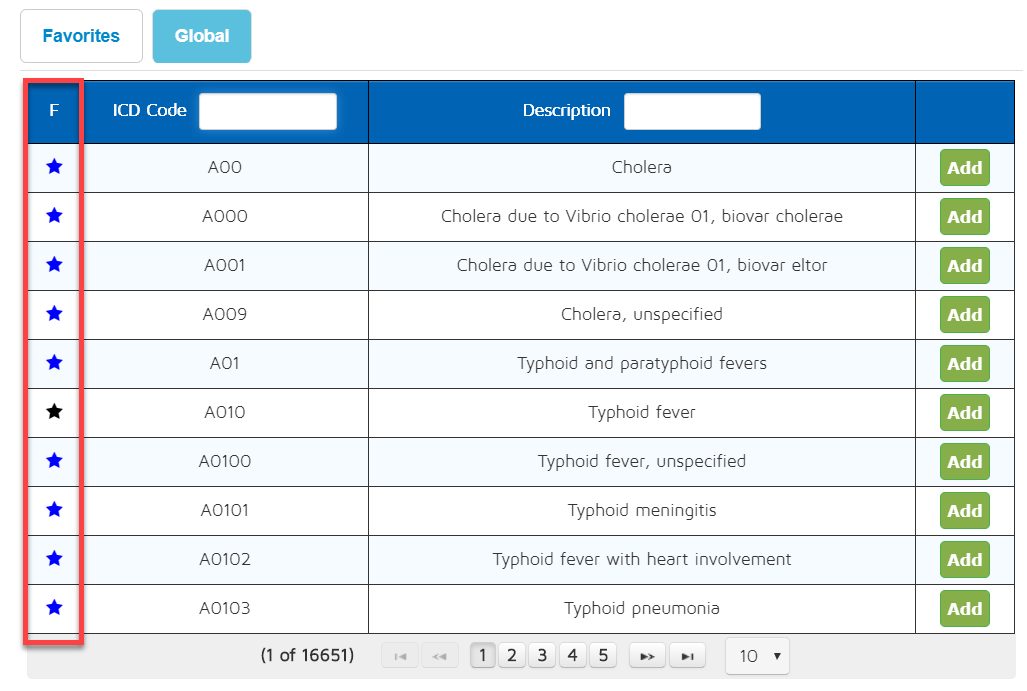The image size is (1027, 691).
Task: Focus the Description search box
Action: tap(692, 111)
